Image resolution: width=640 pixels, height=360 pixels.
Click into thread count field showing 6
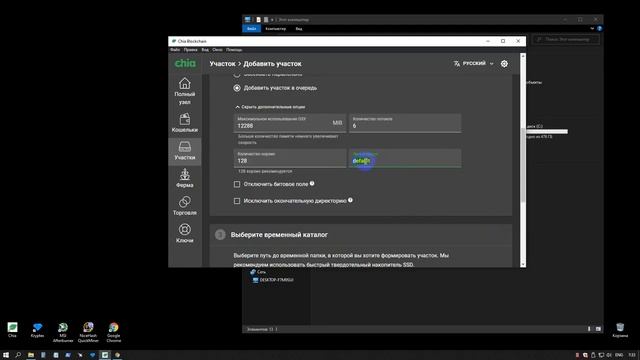[405, 123]
